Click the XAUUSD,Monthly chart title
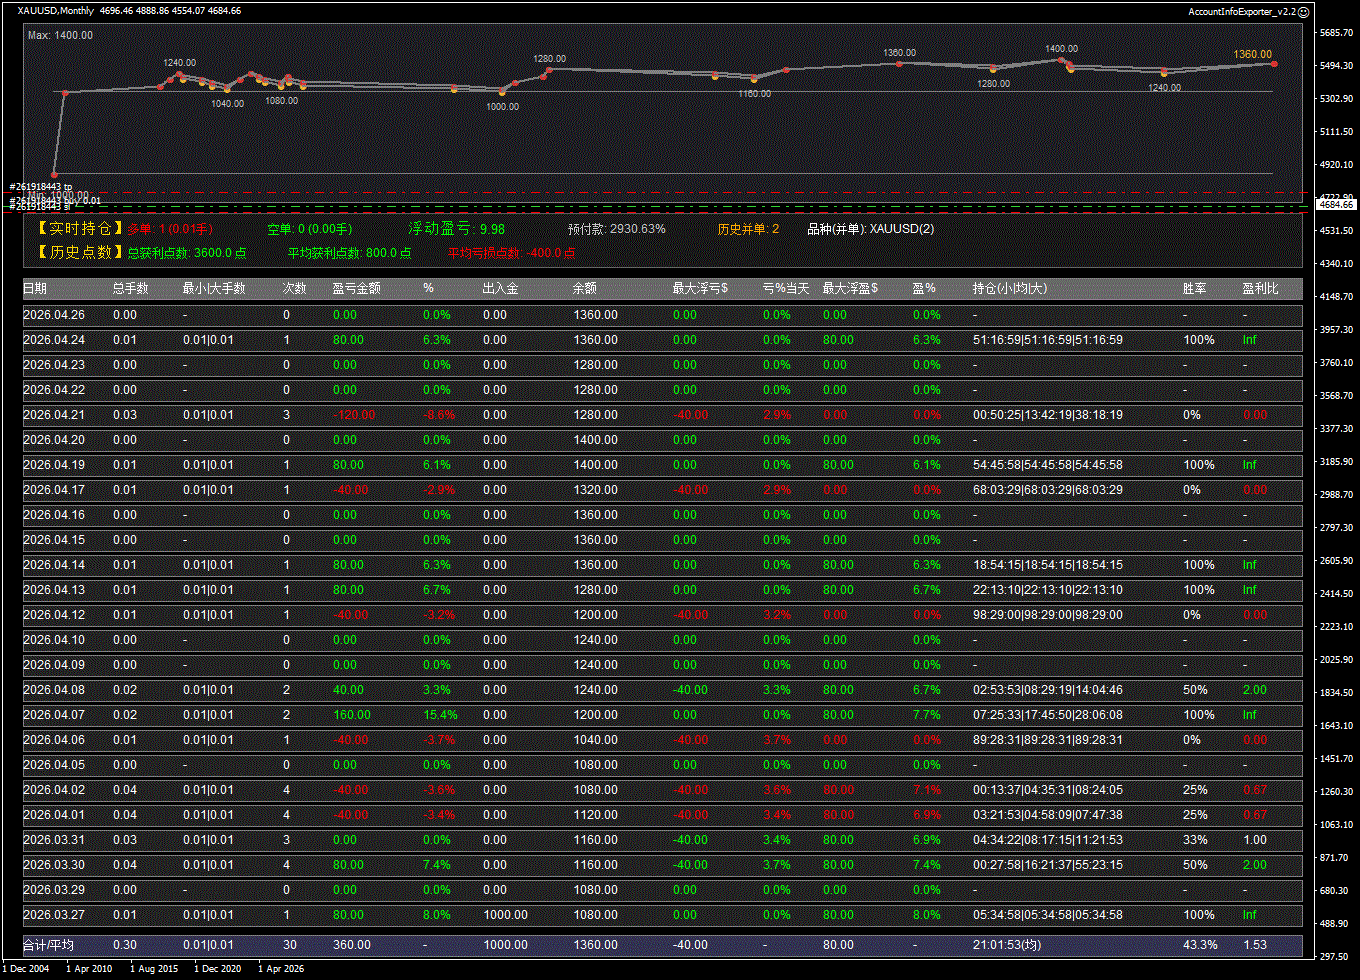 pyautogui.click(x=56, y=11)
